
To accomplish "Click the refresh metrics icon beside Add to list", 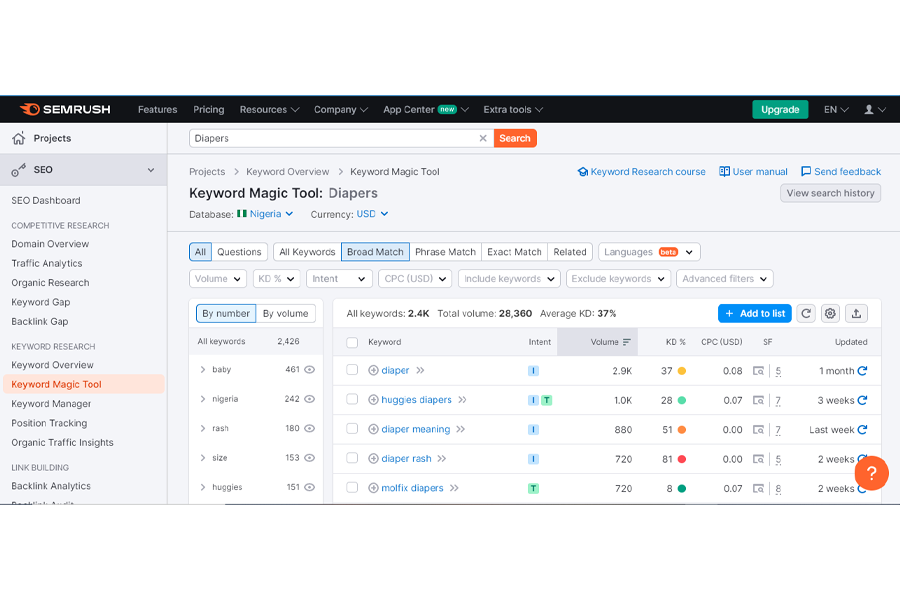I will click(x=806, y=313).
